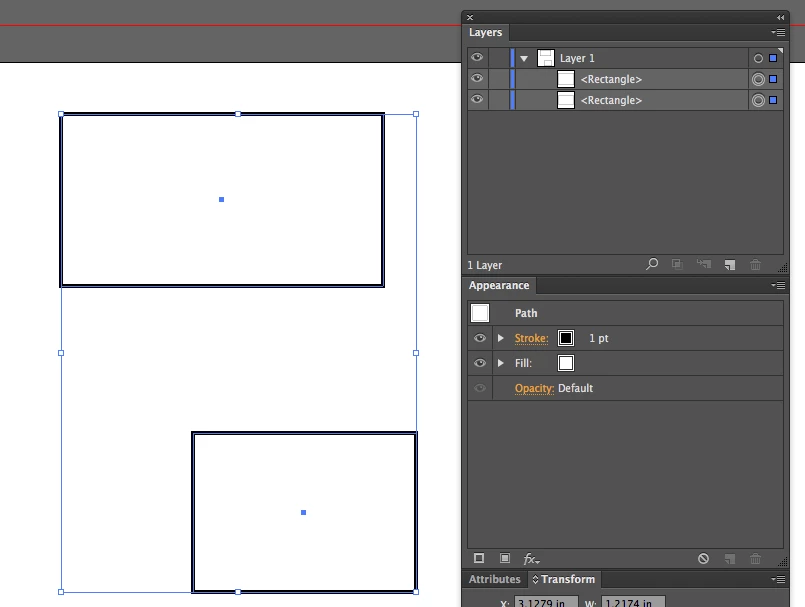
Task: Click Create New Sublayer icon
Action: [703, 264]
